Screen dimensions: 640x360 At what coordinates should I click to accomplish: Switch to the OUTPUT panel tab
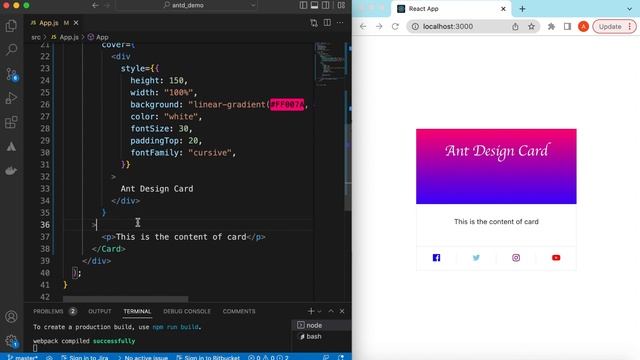tap(100, 311)
